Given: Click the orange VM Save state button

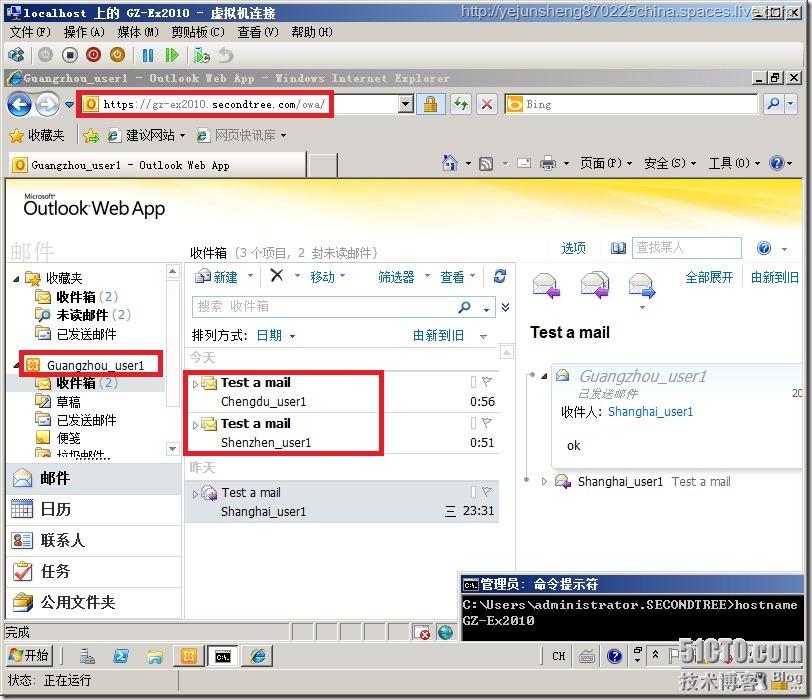Looking at the screenshot, I should coord(118,55).
